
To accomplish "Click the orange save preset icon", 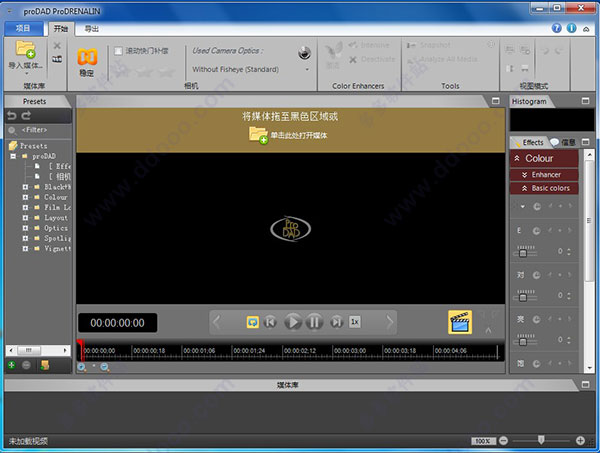I will (x=45, y=365).
